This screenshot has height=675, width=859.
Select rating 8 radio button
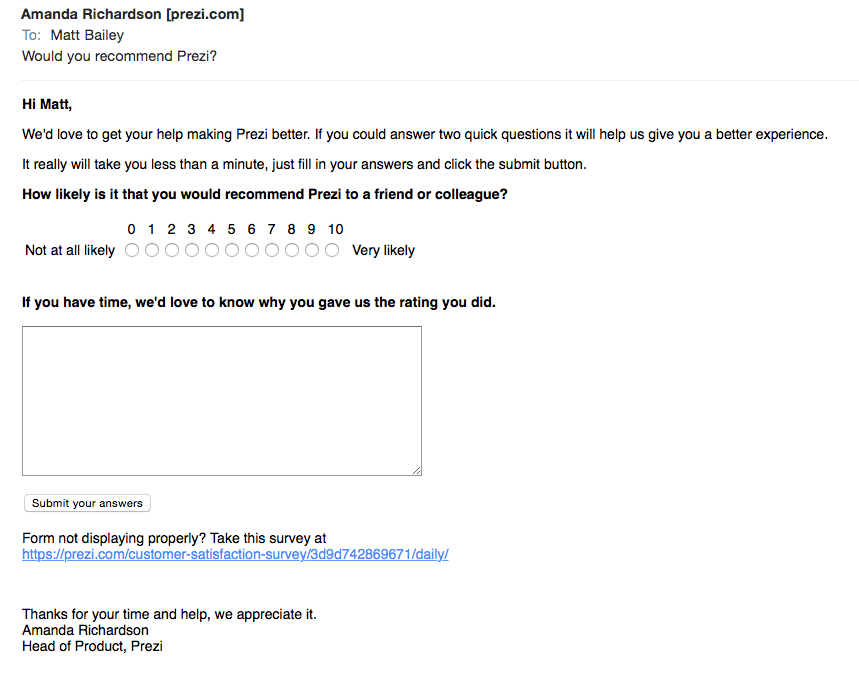pos(292,250)
